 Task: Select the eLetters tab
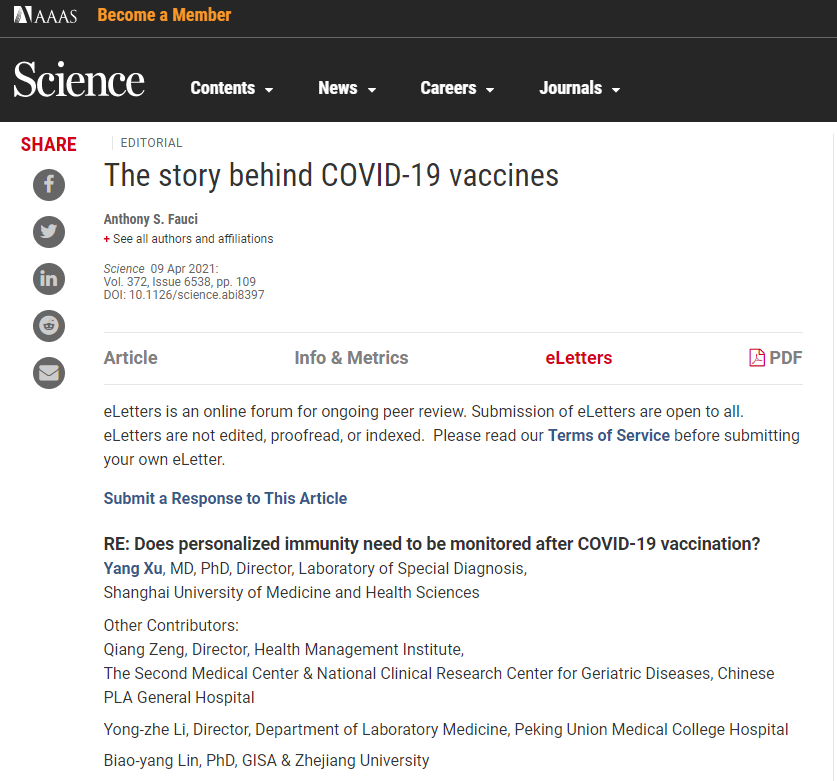pyautogui.click(x=578, y=358)
